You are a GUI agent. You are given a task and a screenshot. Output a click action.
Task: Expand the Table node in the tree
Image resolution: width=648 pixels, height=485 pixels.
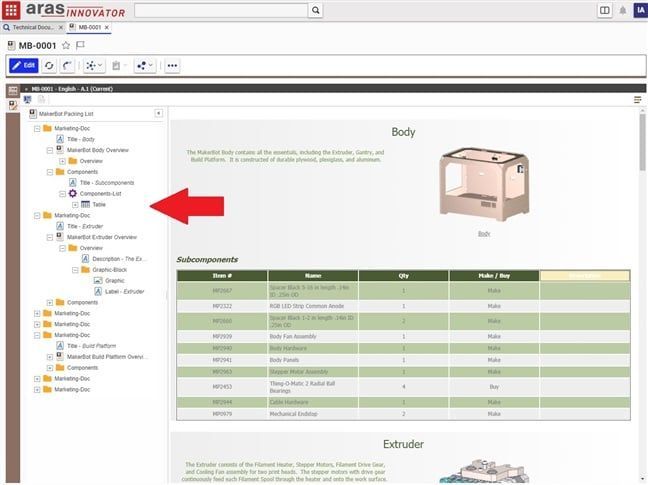tap(74, 204)
